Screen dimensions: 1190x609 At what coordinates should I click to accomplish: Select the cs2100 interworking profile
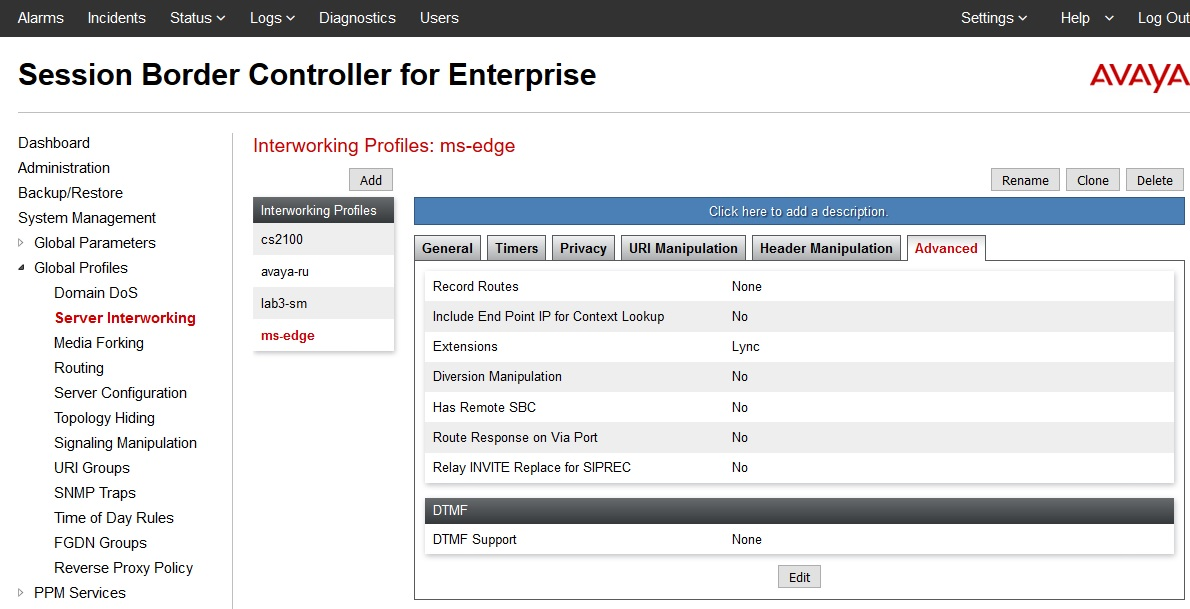[323, 239]
